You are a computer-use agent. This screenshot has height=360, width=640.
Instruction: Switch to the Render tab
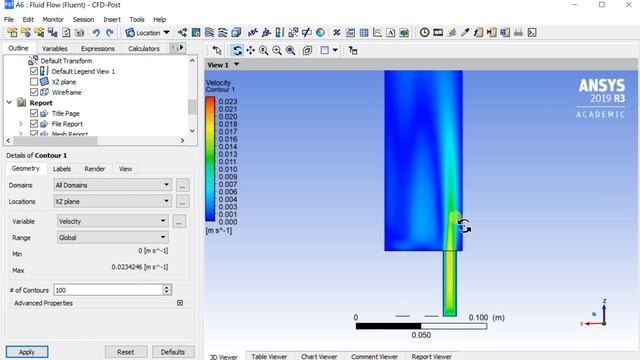point(95,169)
